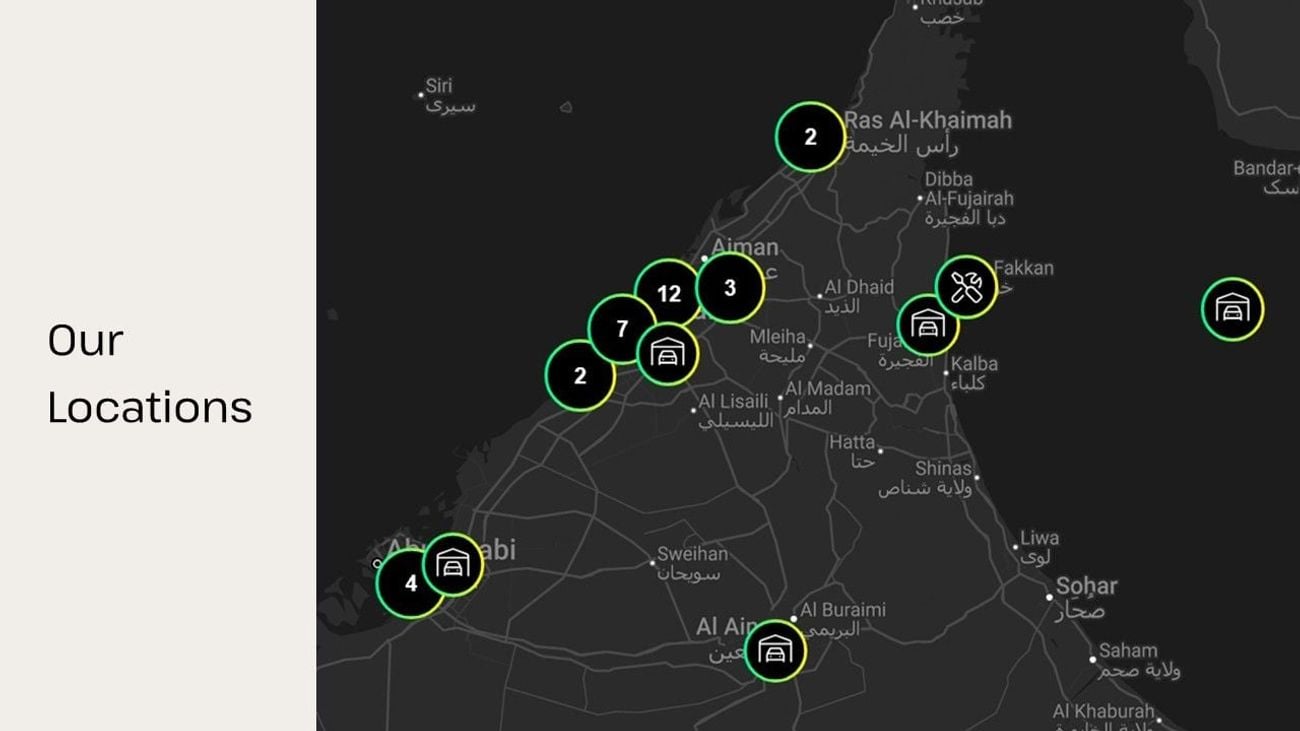The height and width of the screenshot is (731, 1300).
Task: Click the Our Locations heading
Action: click(x=150, y=374)
